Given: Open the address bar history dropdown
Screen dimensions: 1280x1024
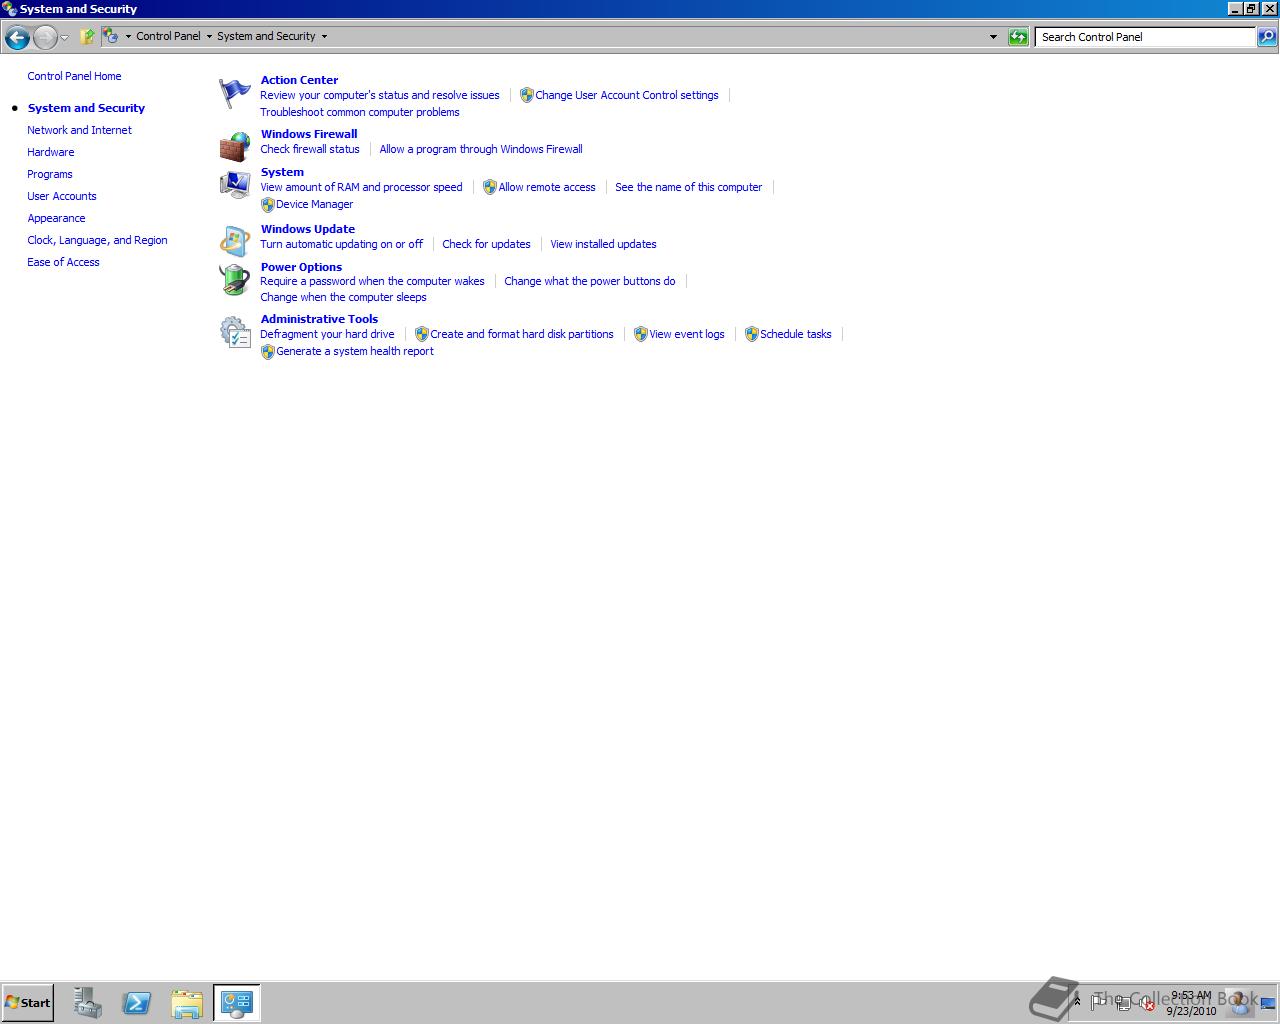Looking at the screenshot, I should [x=993, y=37].
